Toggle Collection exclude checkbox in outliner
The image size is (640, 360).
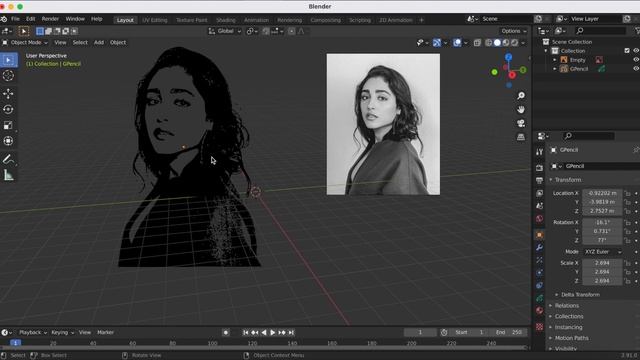pyautogui.click(x=627, y=51)
